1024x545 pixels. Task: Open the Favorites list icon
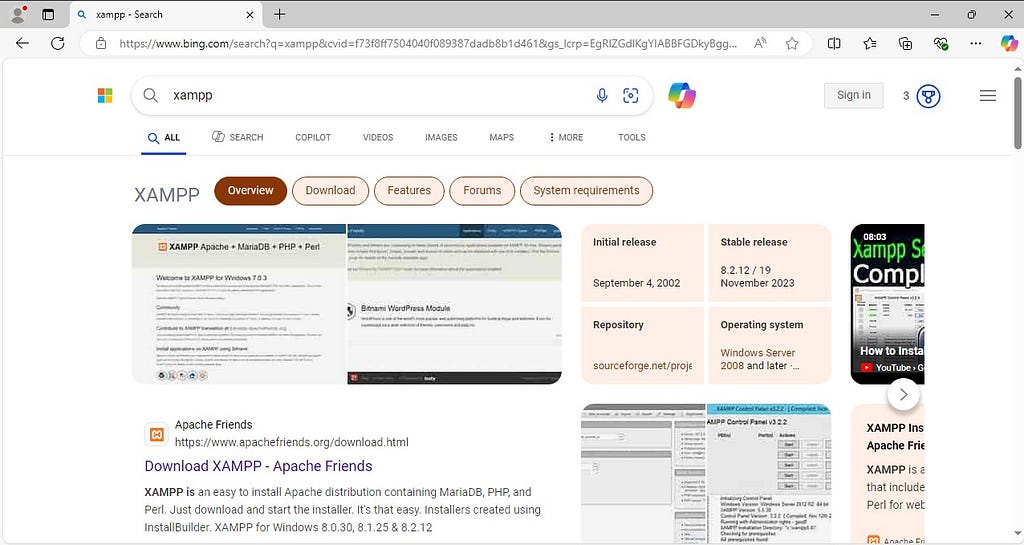869,44
